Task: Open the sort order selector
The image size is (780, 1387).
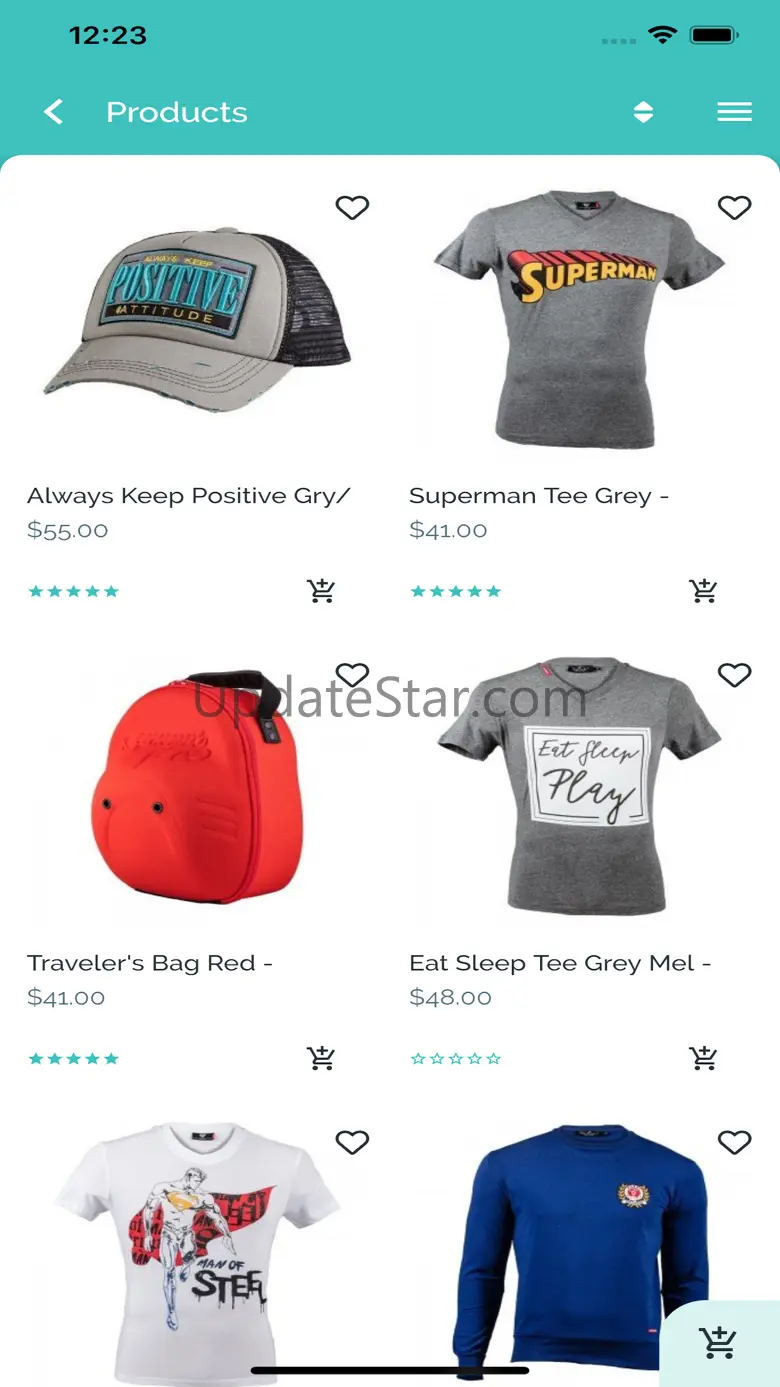Action: coord(643,112)
